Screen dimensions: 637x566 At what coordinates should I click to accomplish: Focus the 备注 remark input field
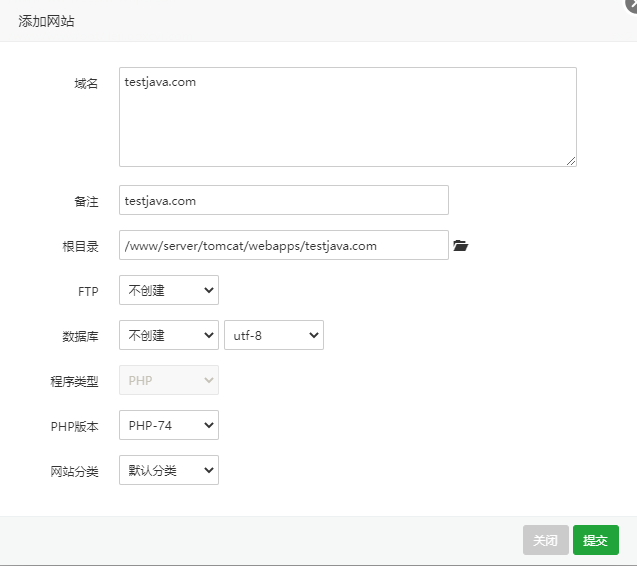[x=284, y=200]
